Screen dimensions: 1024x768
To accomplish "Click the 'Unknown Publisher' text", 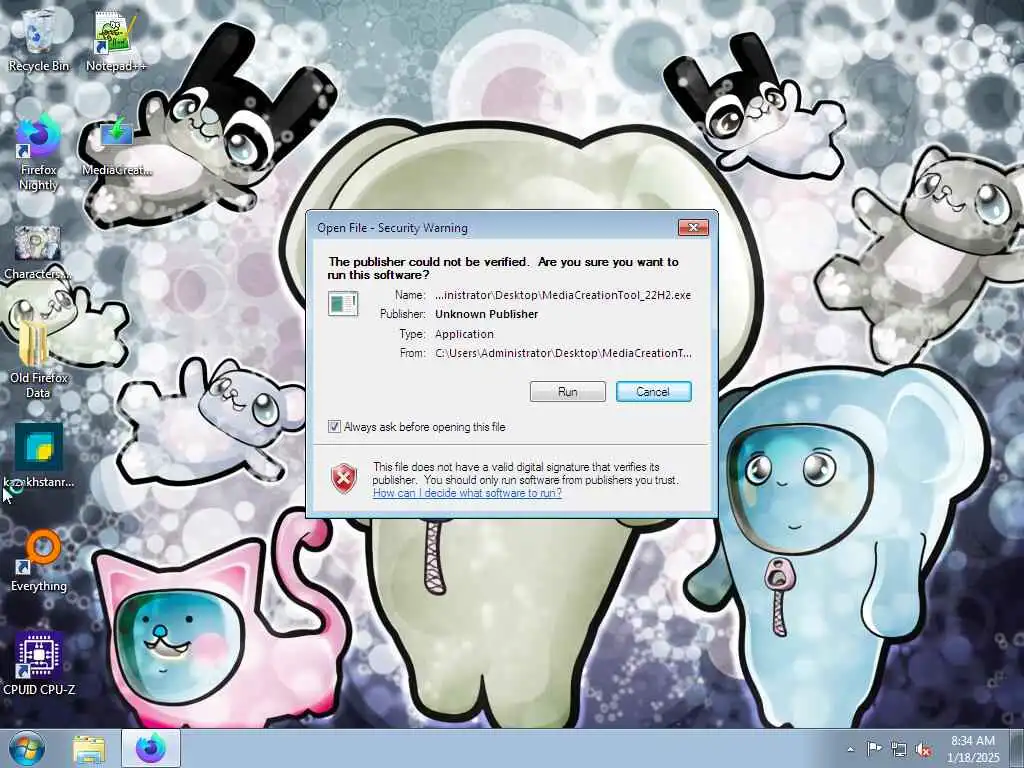I will click(487, 314).
